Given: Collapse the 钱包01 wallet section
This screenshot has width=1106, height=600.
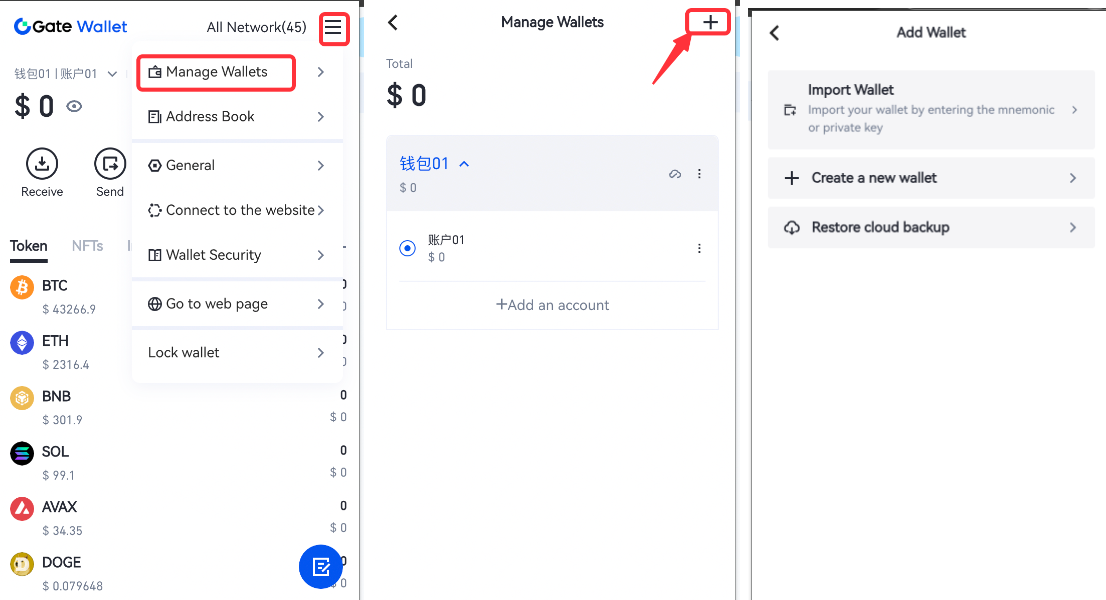Looking at the screenshot, I should 464,164.
